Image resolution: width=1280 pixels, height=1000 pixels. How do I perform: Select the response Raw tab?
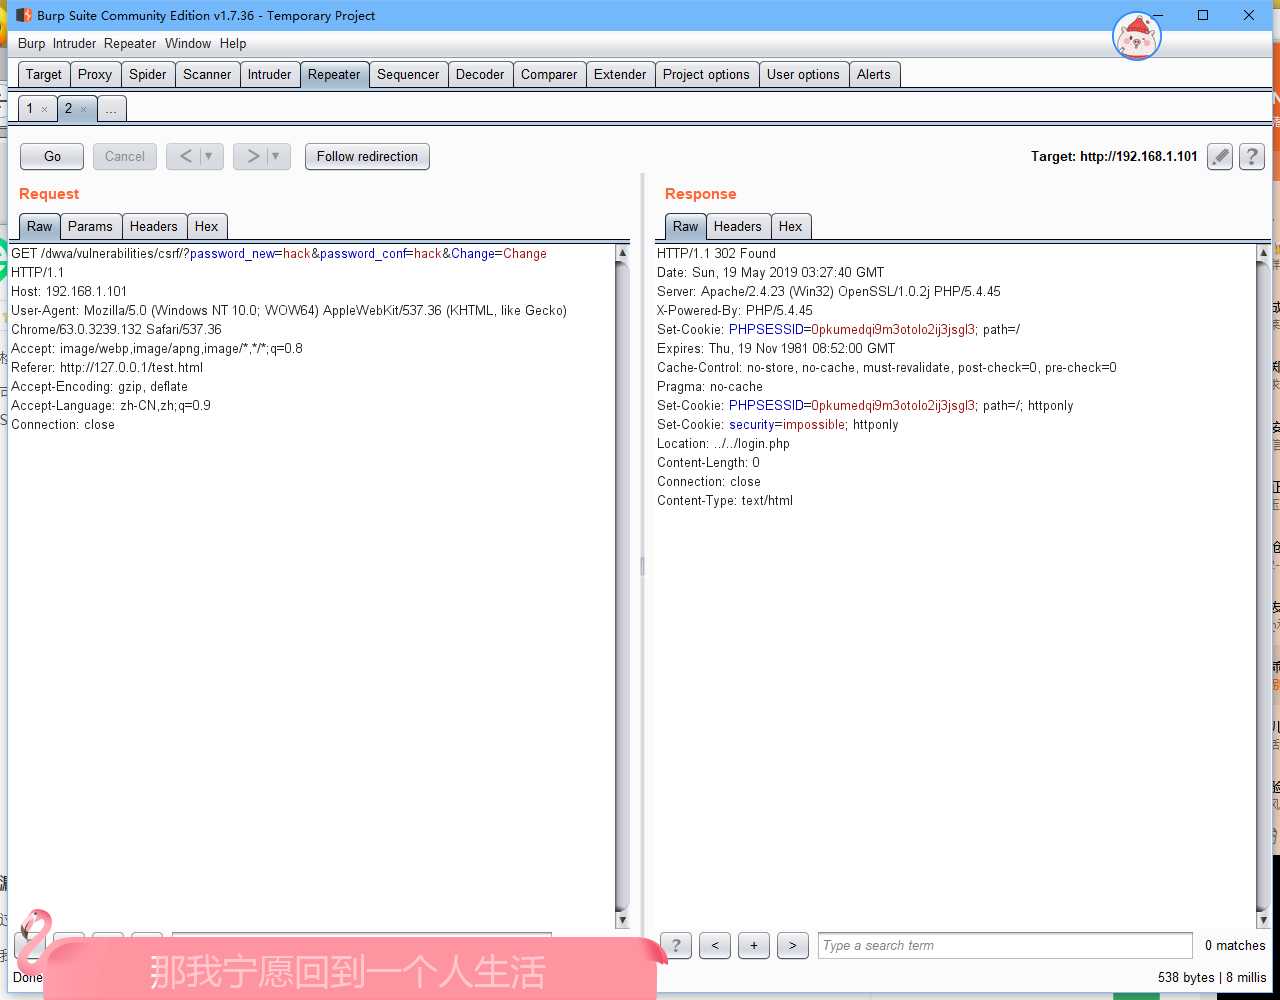point(685,226)
